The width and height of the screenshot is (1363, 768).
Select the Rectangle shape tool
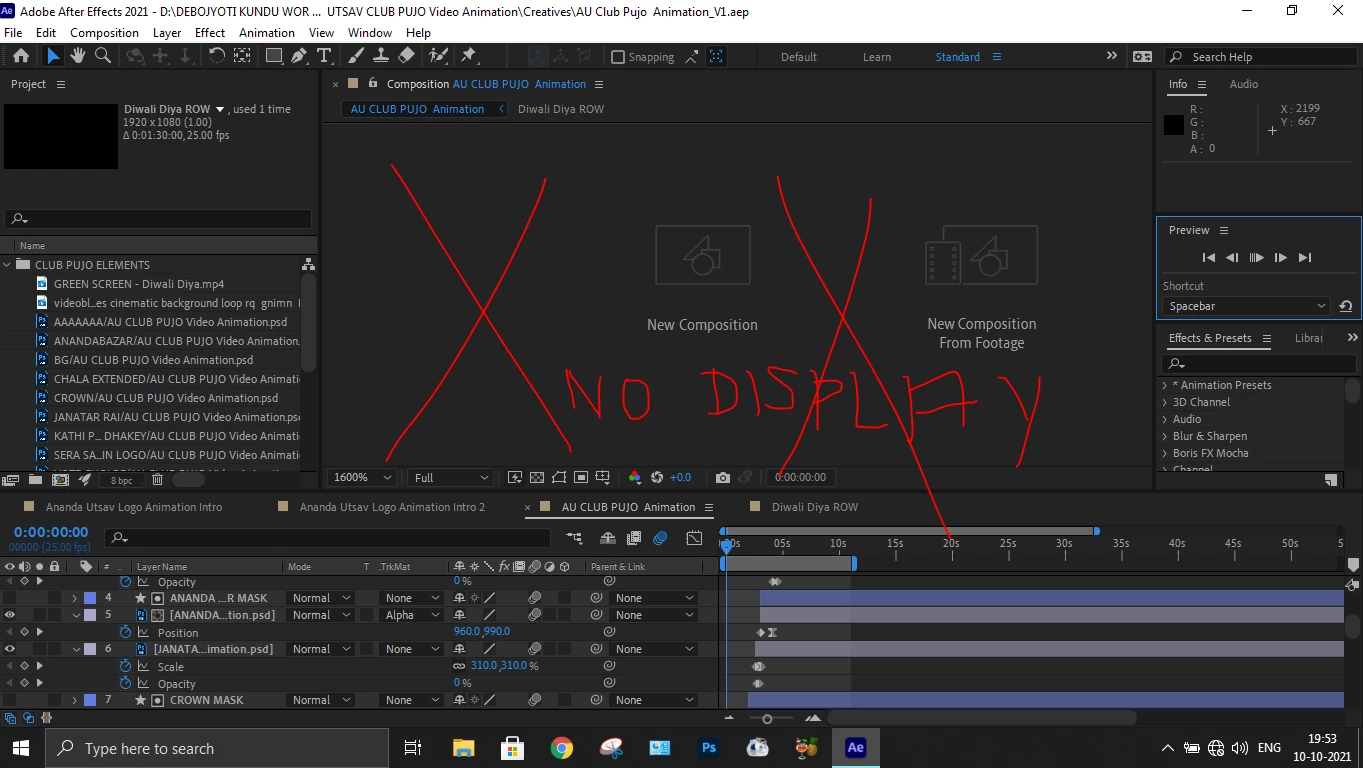(x=274, y=56)
